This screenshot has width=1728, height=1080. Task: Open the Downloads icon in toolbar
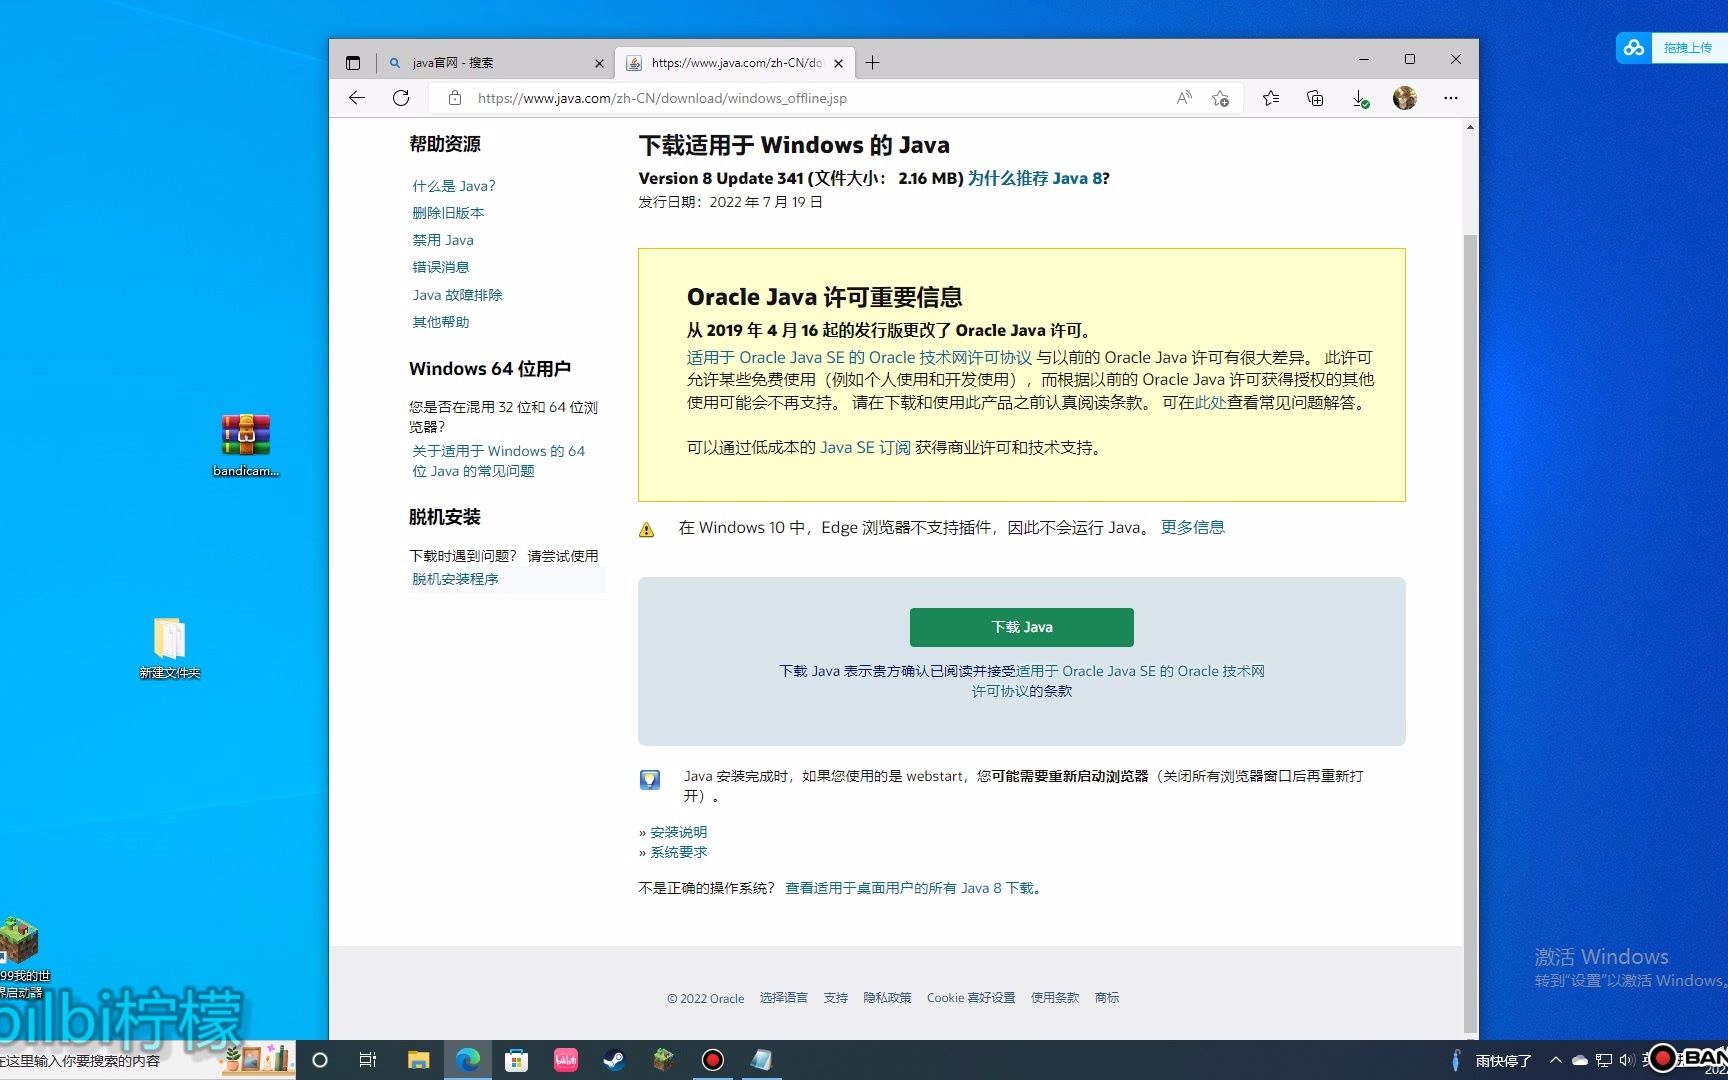click(1360, 98)
